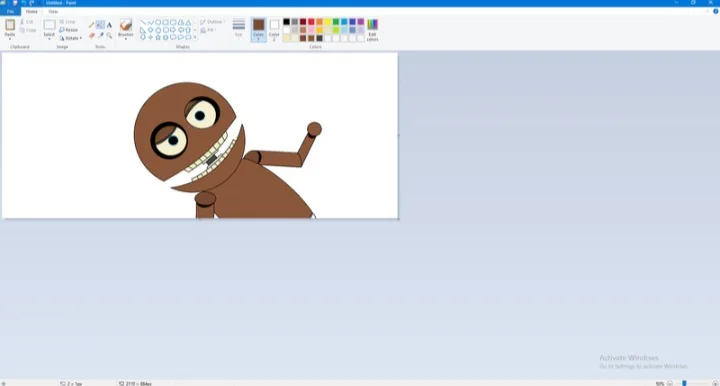Choose the Diamond shape

(x=150, y=30)
